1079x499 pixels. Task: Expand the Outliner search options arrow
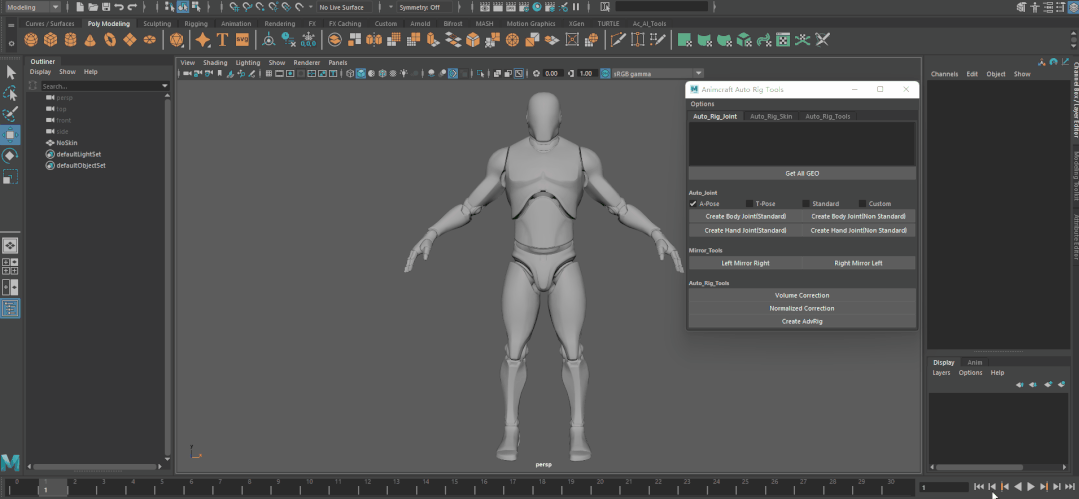165,86
